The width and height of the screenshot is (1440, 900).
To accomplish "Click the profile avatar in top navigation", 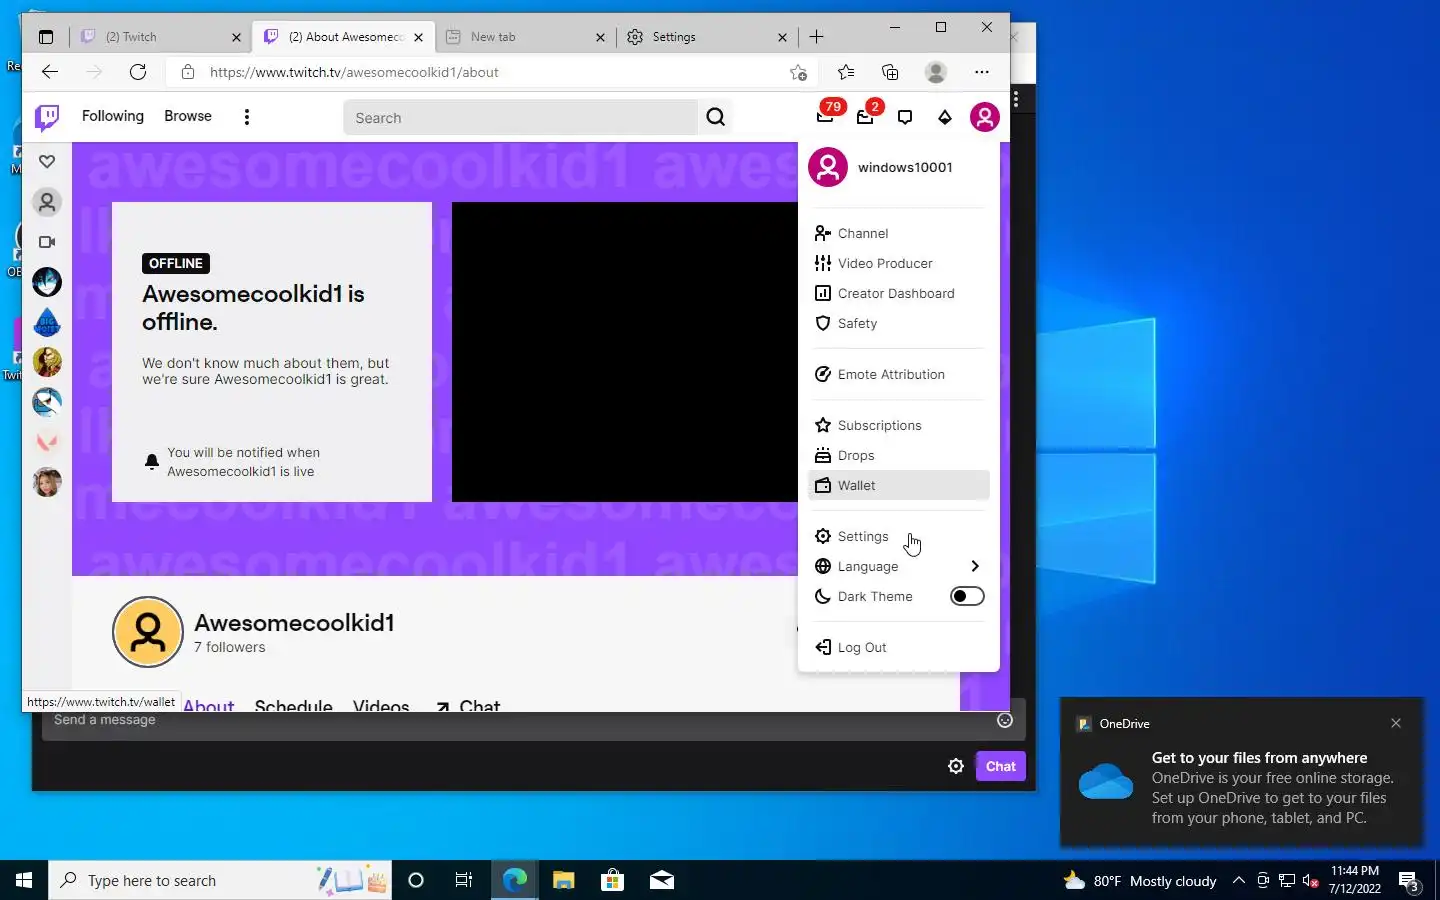I will click(985, 117).
